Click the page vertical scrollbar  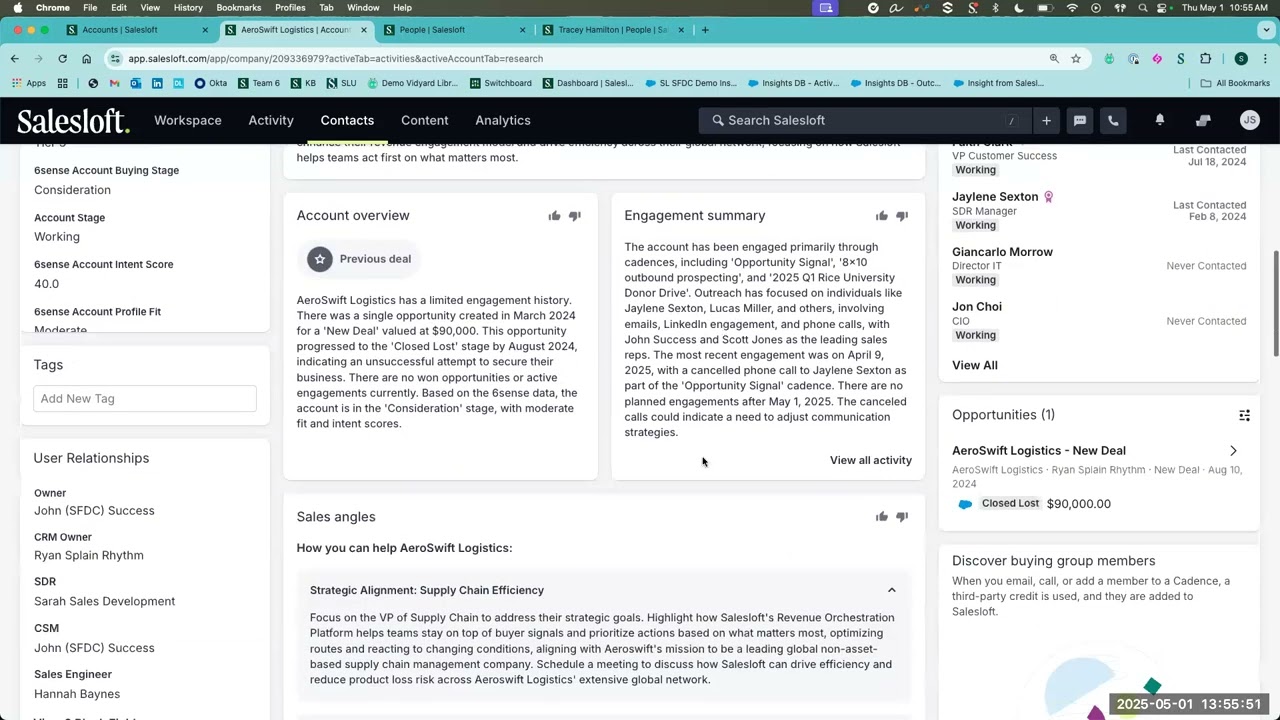(1275, 303)
